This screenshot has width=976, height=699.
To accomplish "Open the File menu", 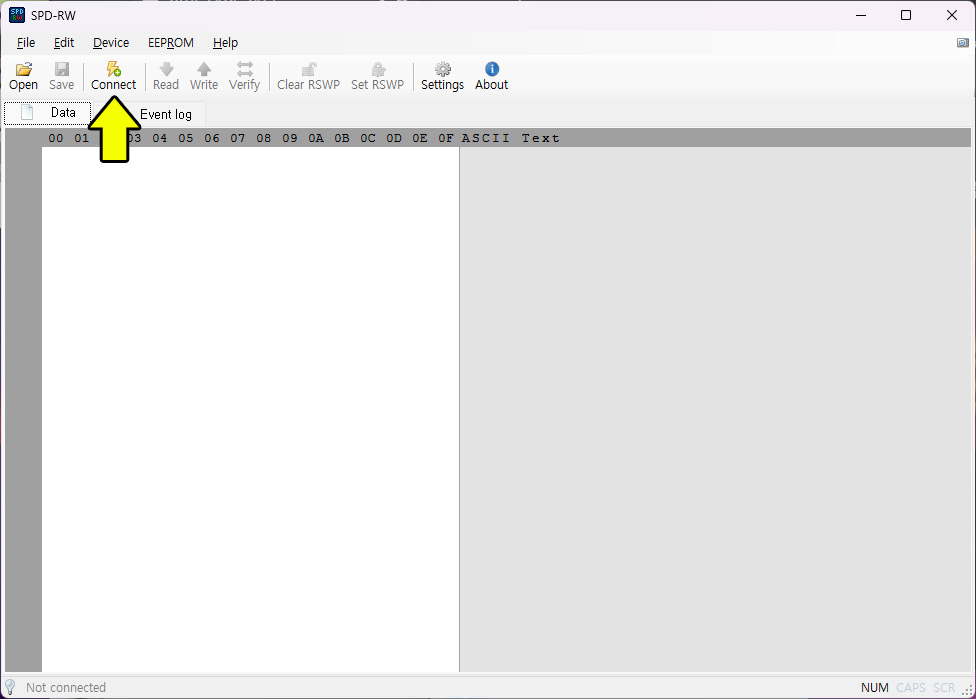I will [x=26, y=43].
